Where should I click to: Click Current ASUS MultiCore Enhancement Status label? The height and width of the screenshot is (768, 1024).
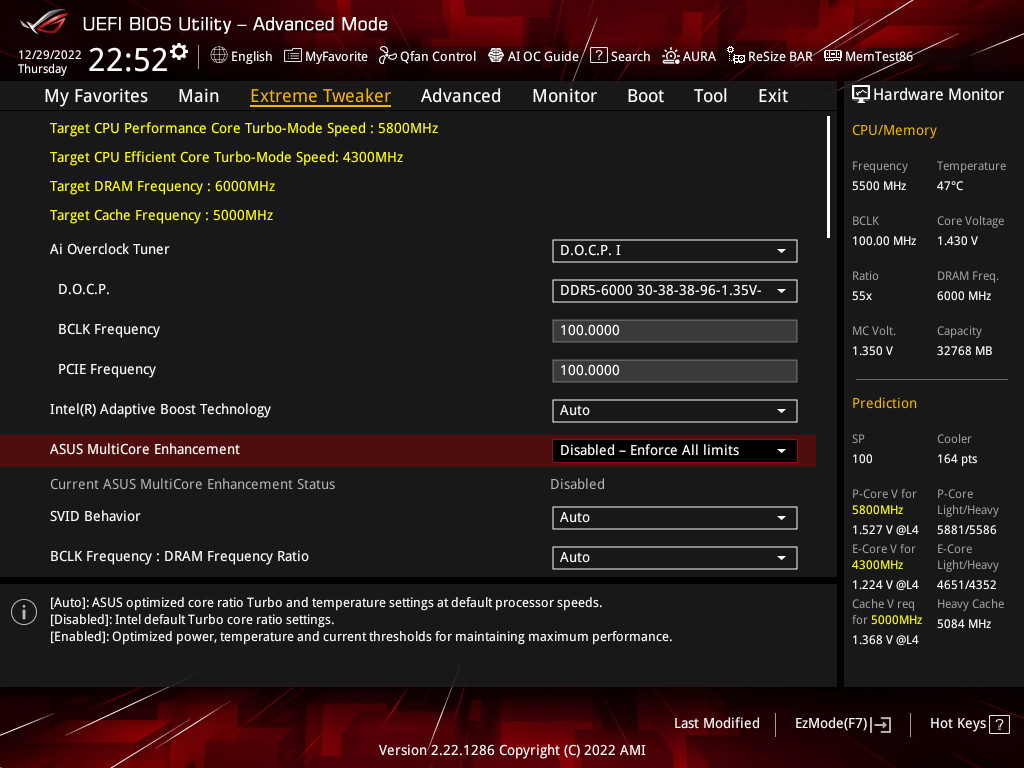click(x=192, y=484)
